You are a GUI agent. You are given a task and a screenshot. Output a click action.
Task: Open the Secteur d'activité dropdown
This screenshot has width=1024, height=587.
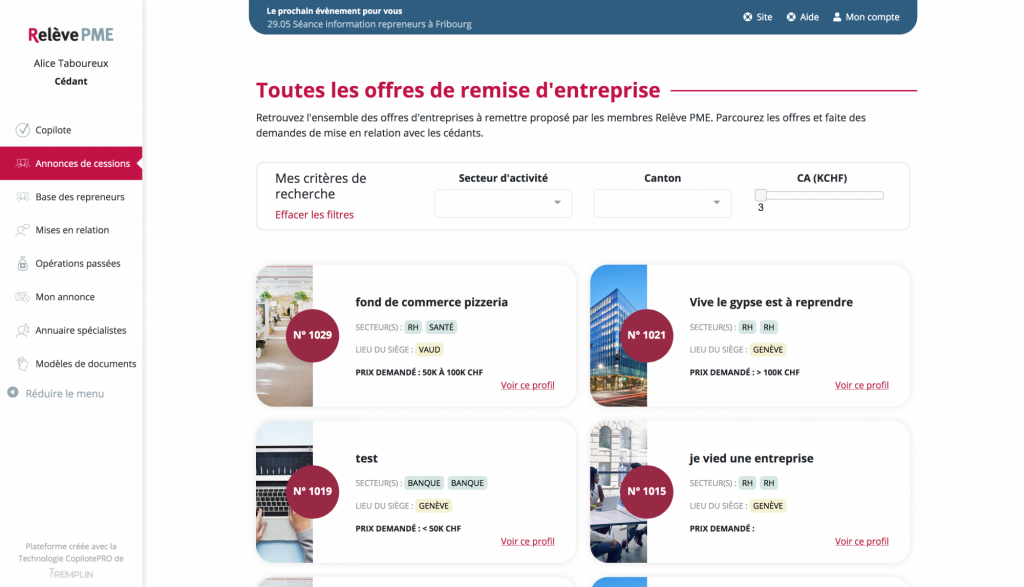(x=503, y=203)
